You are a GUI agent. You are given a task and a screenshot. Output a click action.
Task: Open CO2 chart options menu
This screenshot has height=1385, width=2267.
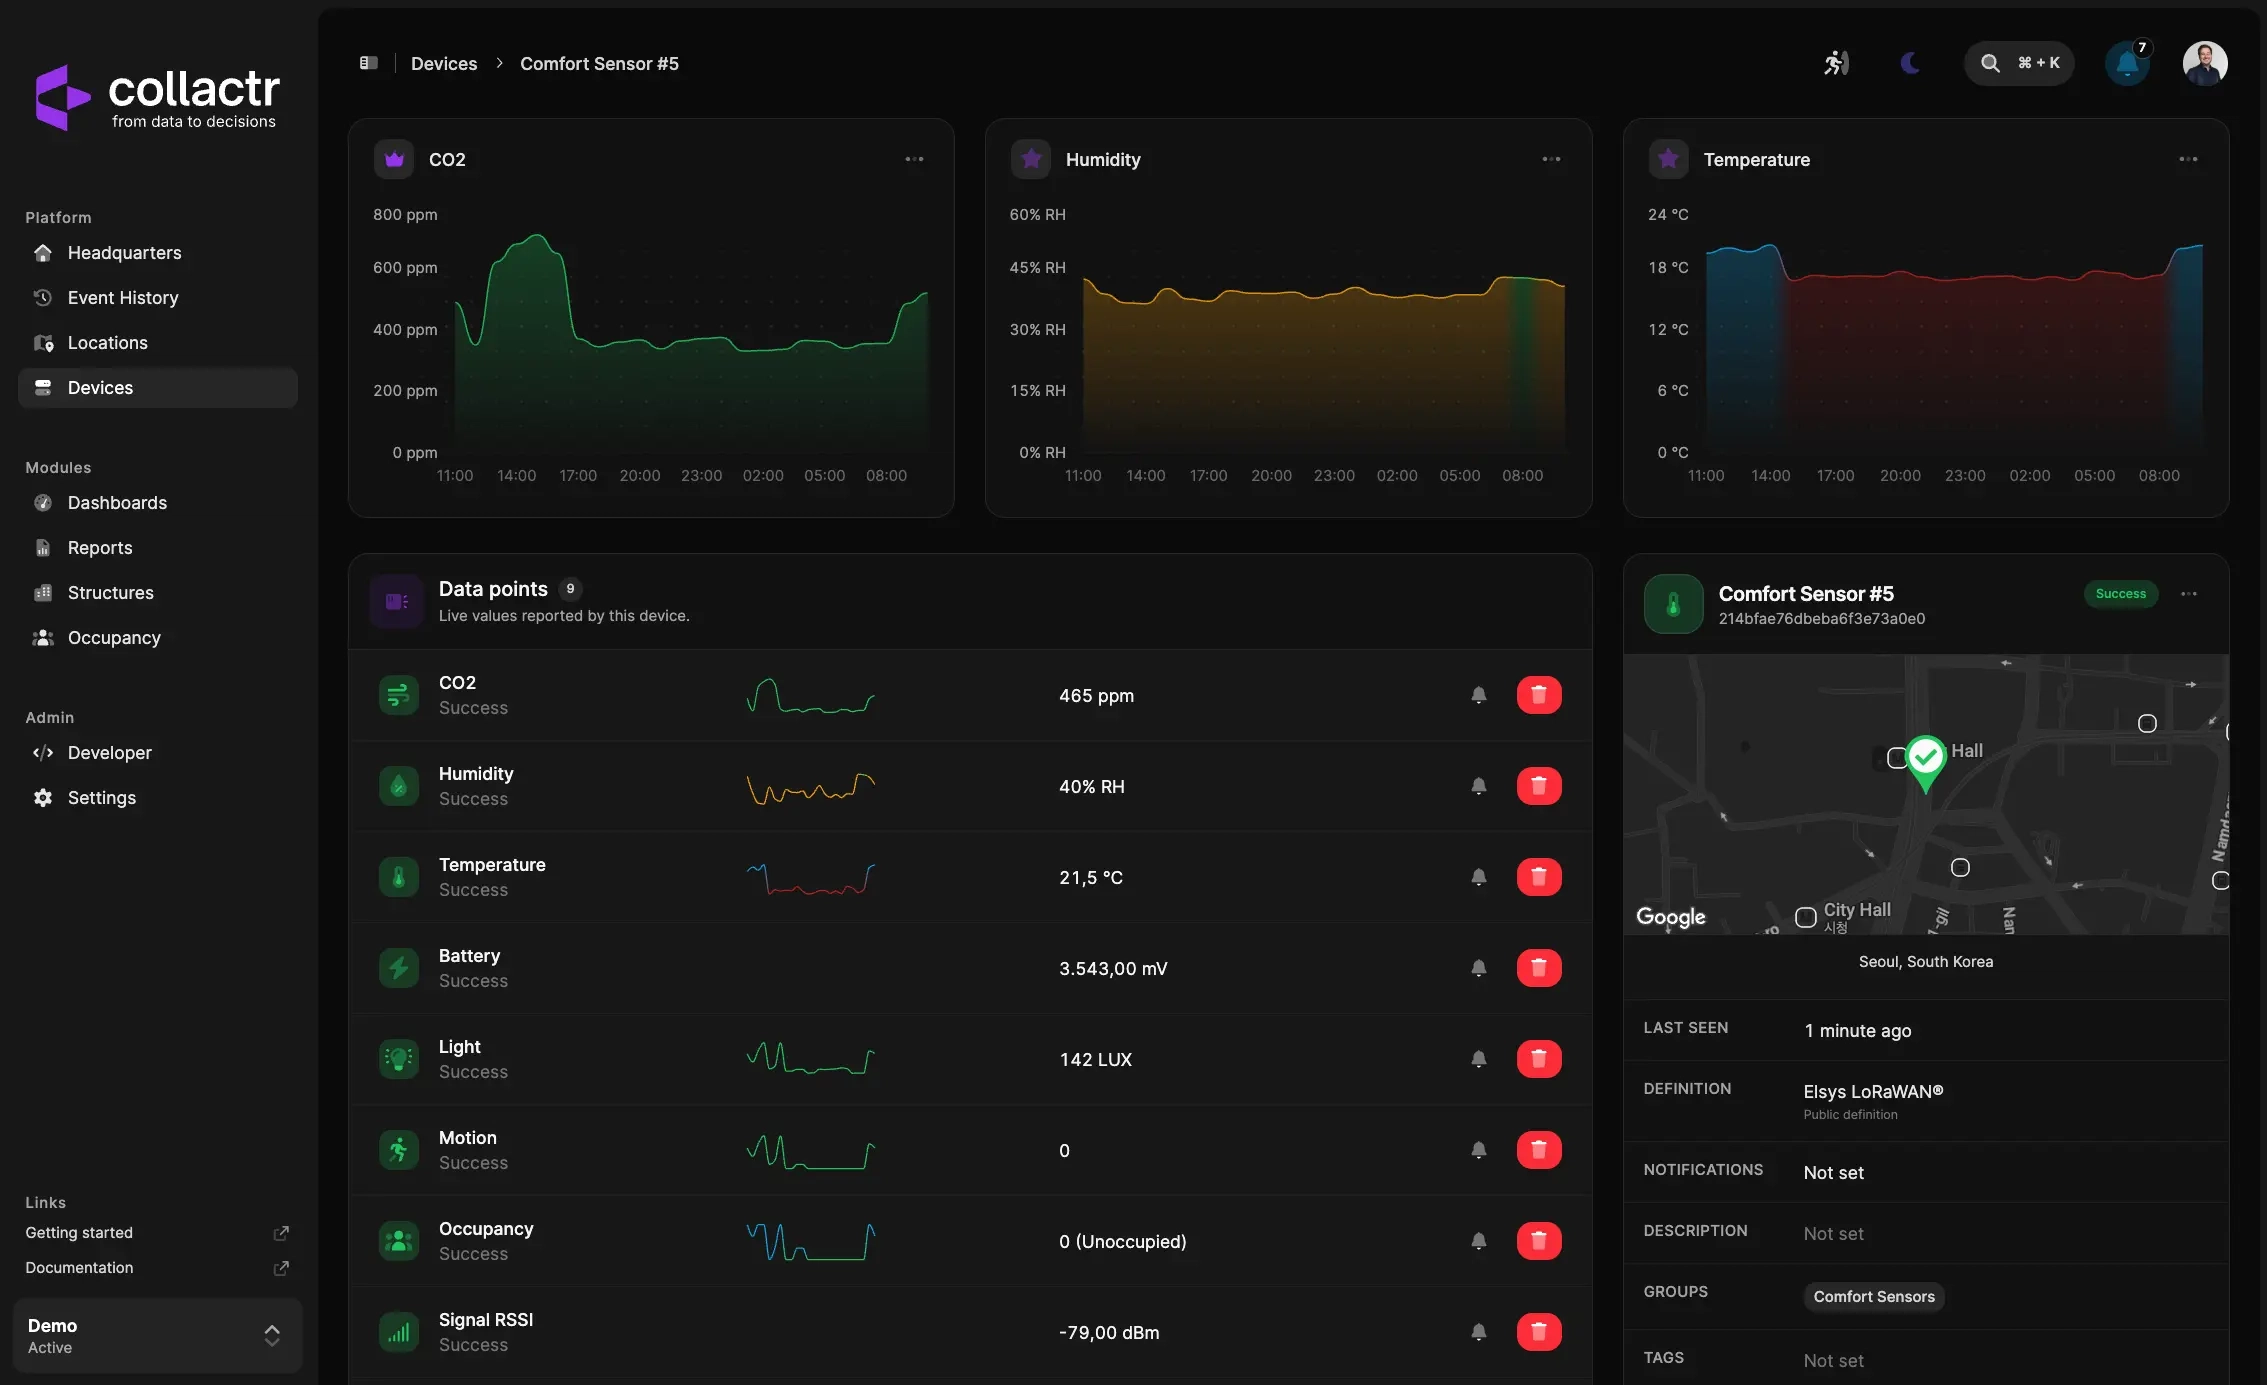914,159
